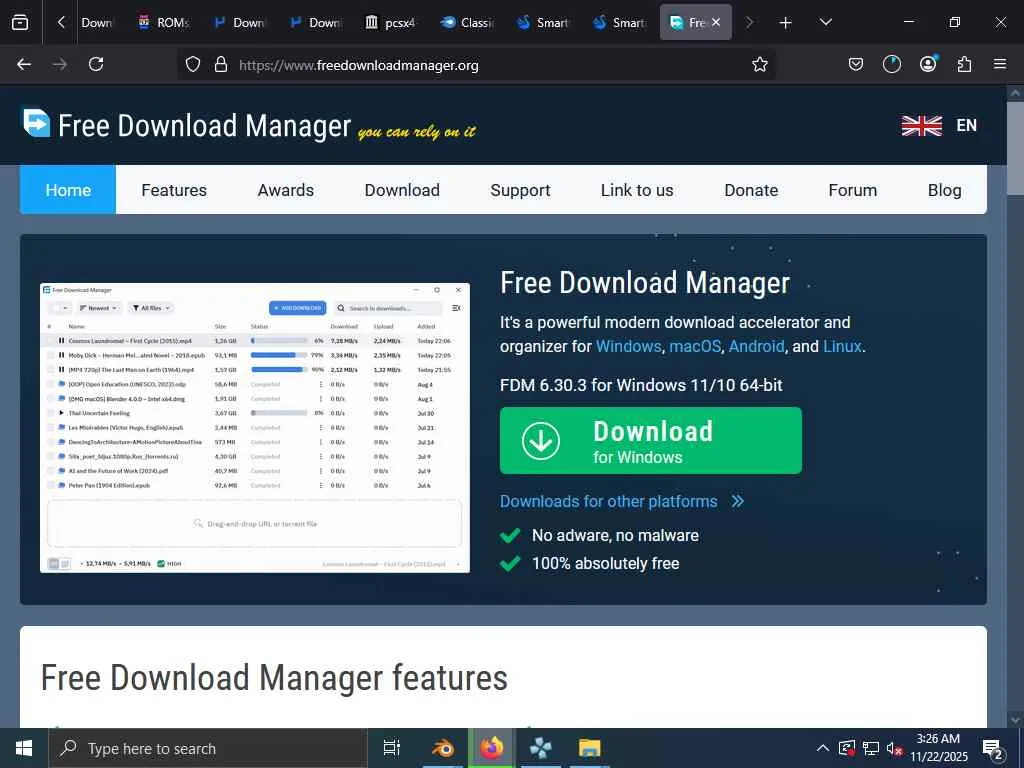Open the pinwheel app on taskbar
1024x768 pixels.
541,748
